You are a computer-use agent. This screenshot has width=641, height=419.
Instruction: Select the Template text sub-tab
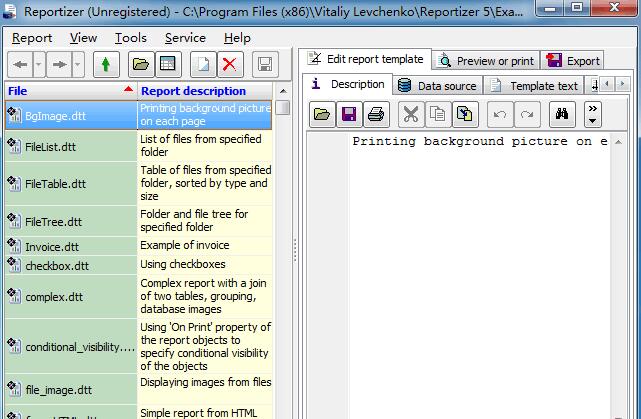click(533, 86)
